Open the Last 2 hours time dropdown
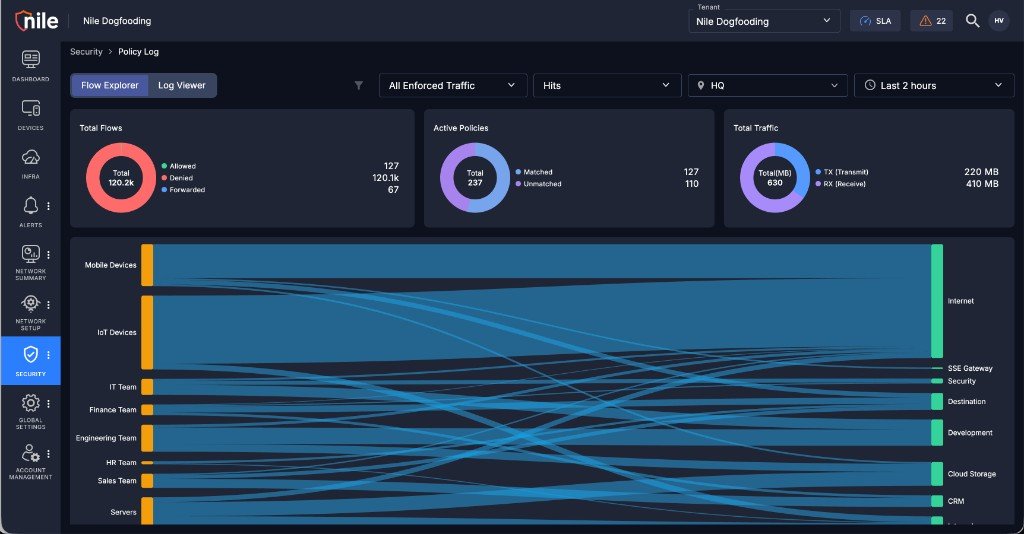Viewport: 1024px width, 534px height. [934, 86]
